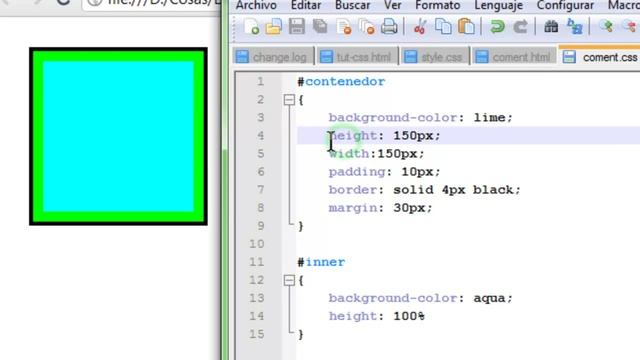Screen dimensions: 640x360
Task: Switch to the change.log tab
Action: (x=273, y=57)
